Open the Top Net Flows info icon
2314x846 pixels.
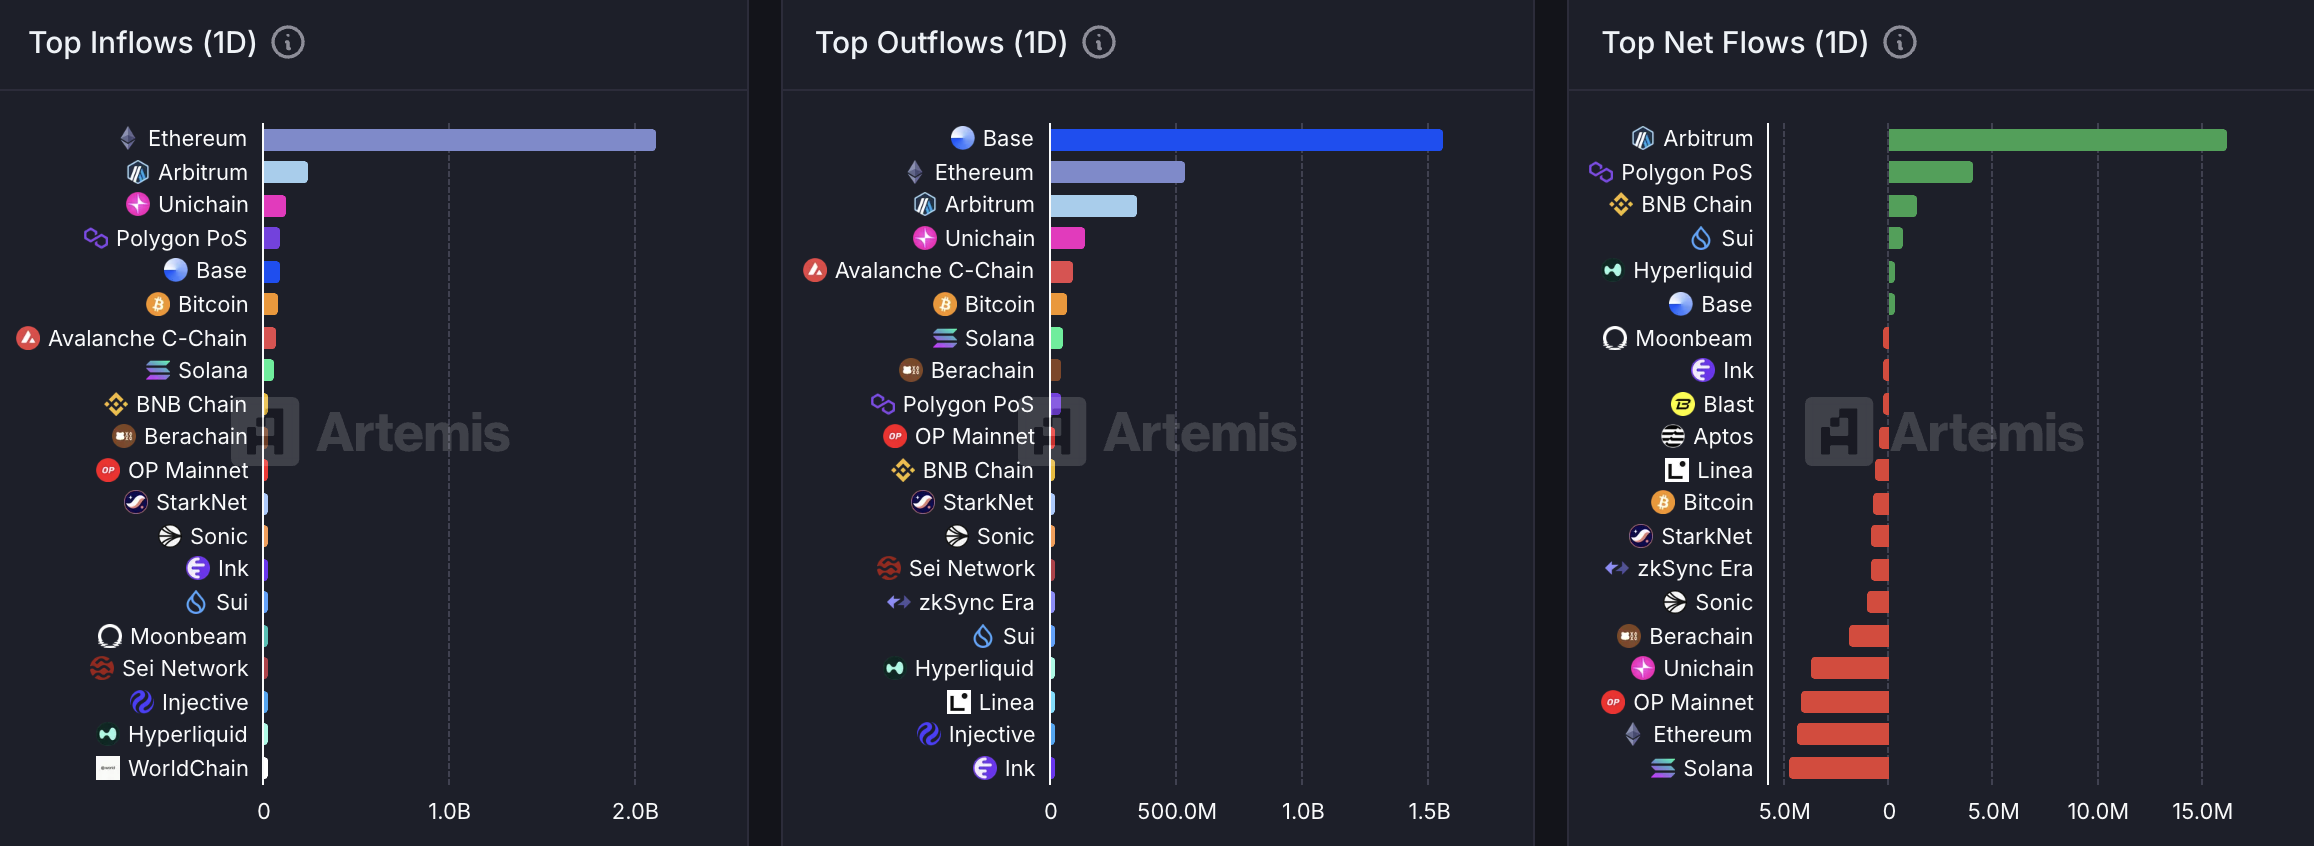[1900, 42]
